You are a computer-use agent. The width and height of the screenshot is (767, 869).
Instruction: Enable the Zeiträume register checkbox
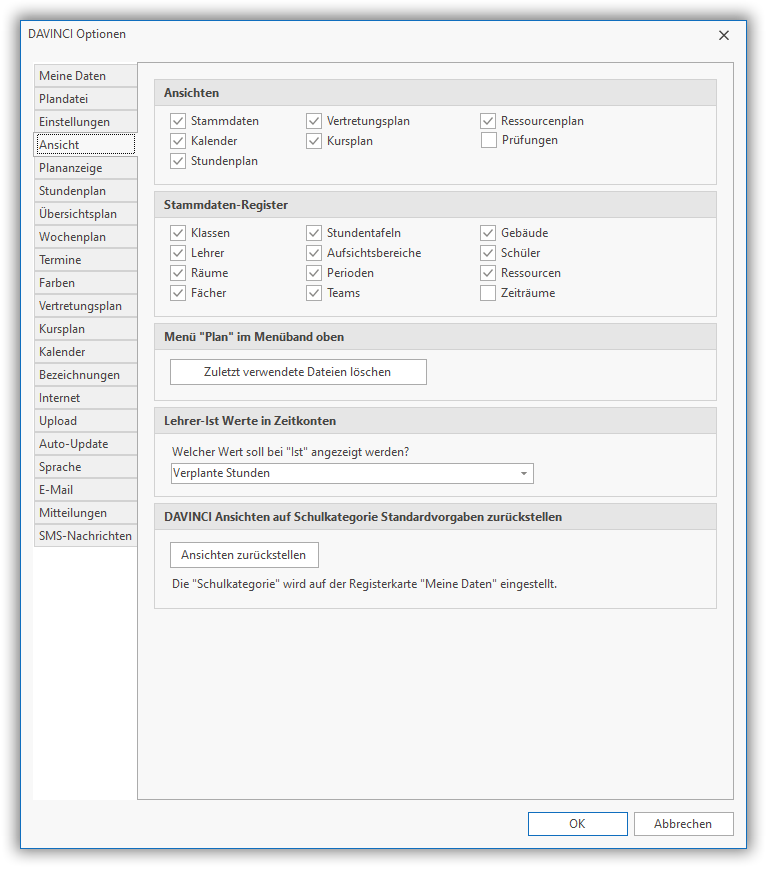(x=489, y=293)
